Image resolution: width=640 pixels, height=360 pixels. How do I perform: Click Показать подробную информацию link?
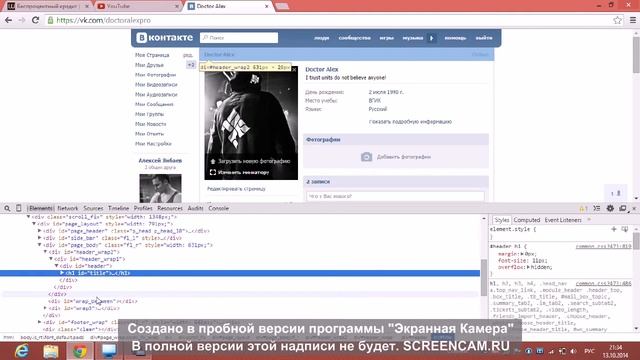410,122
